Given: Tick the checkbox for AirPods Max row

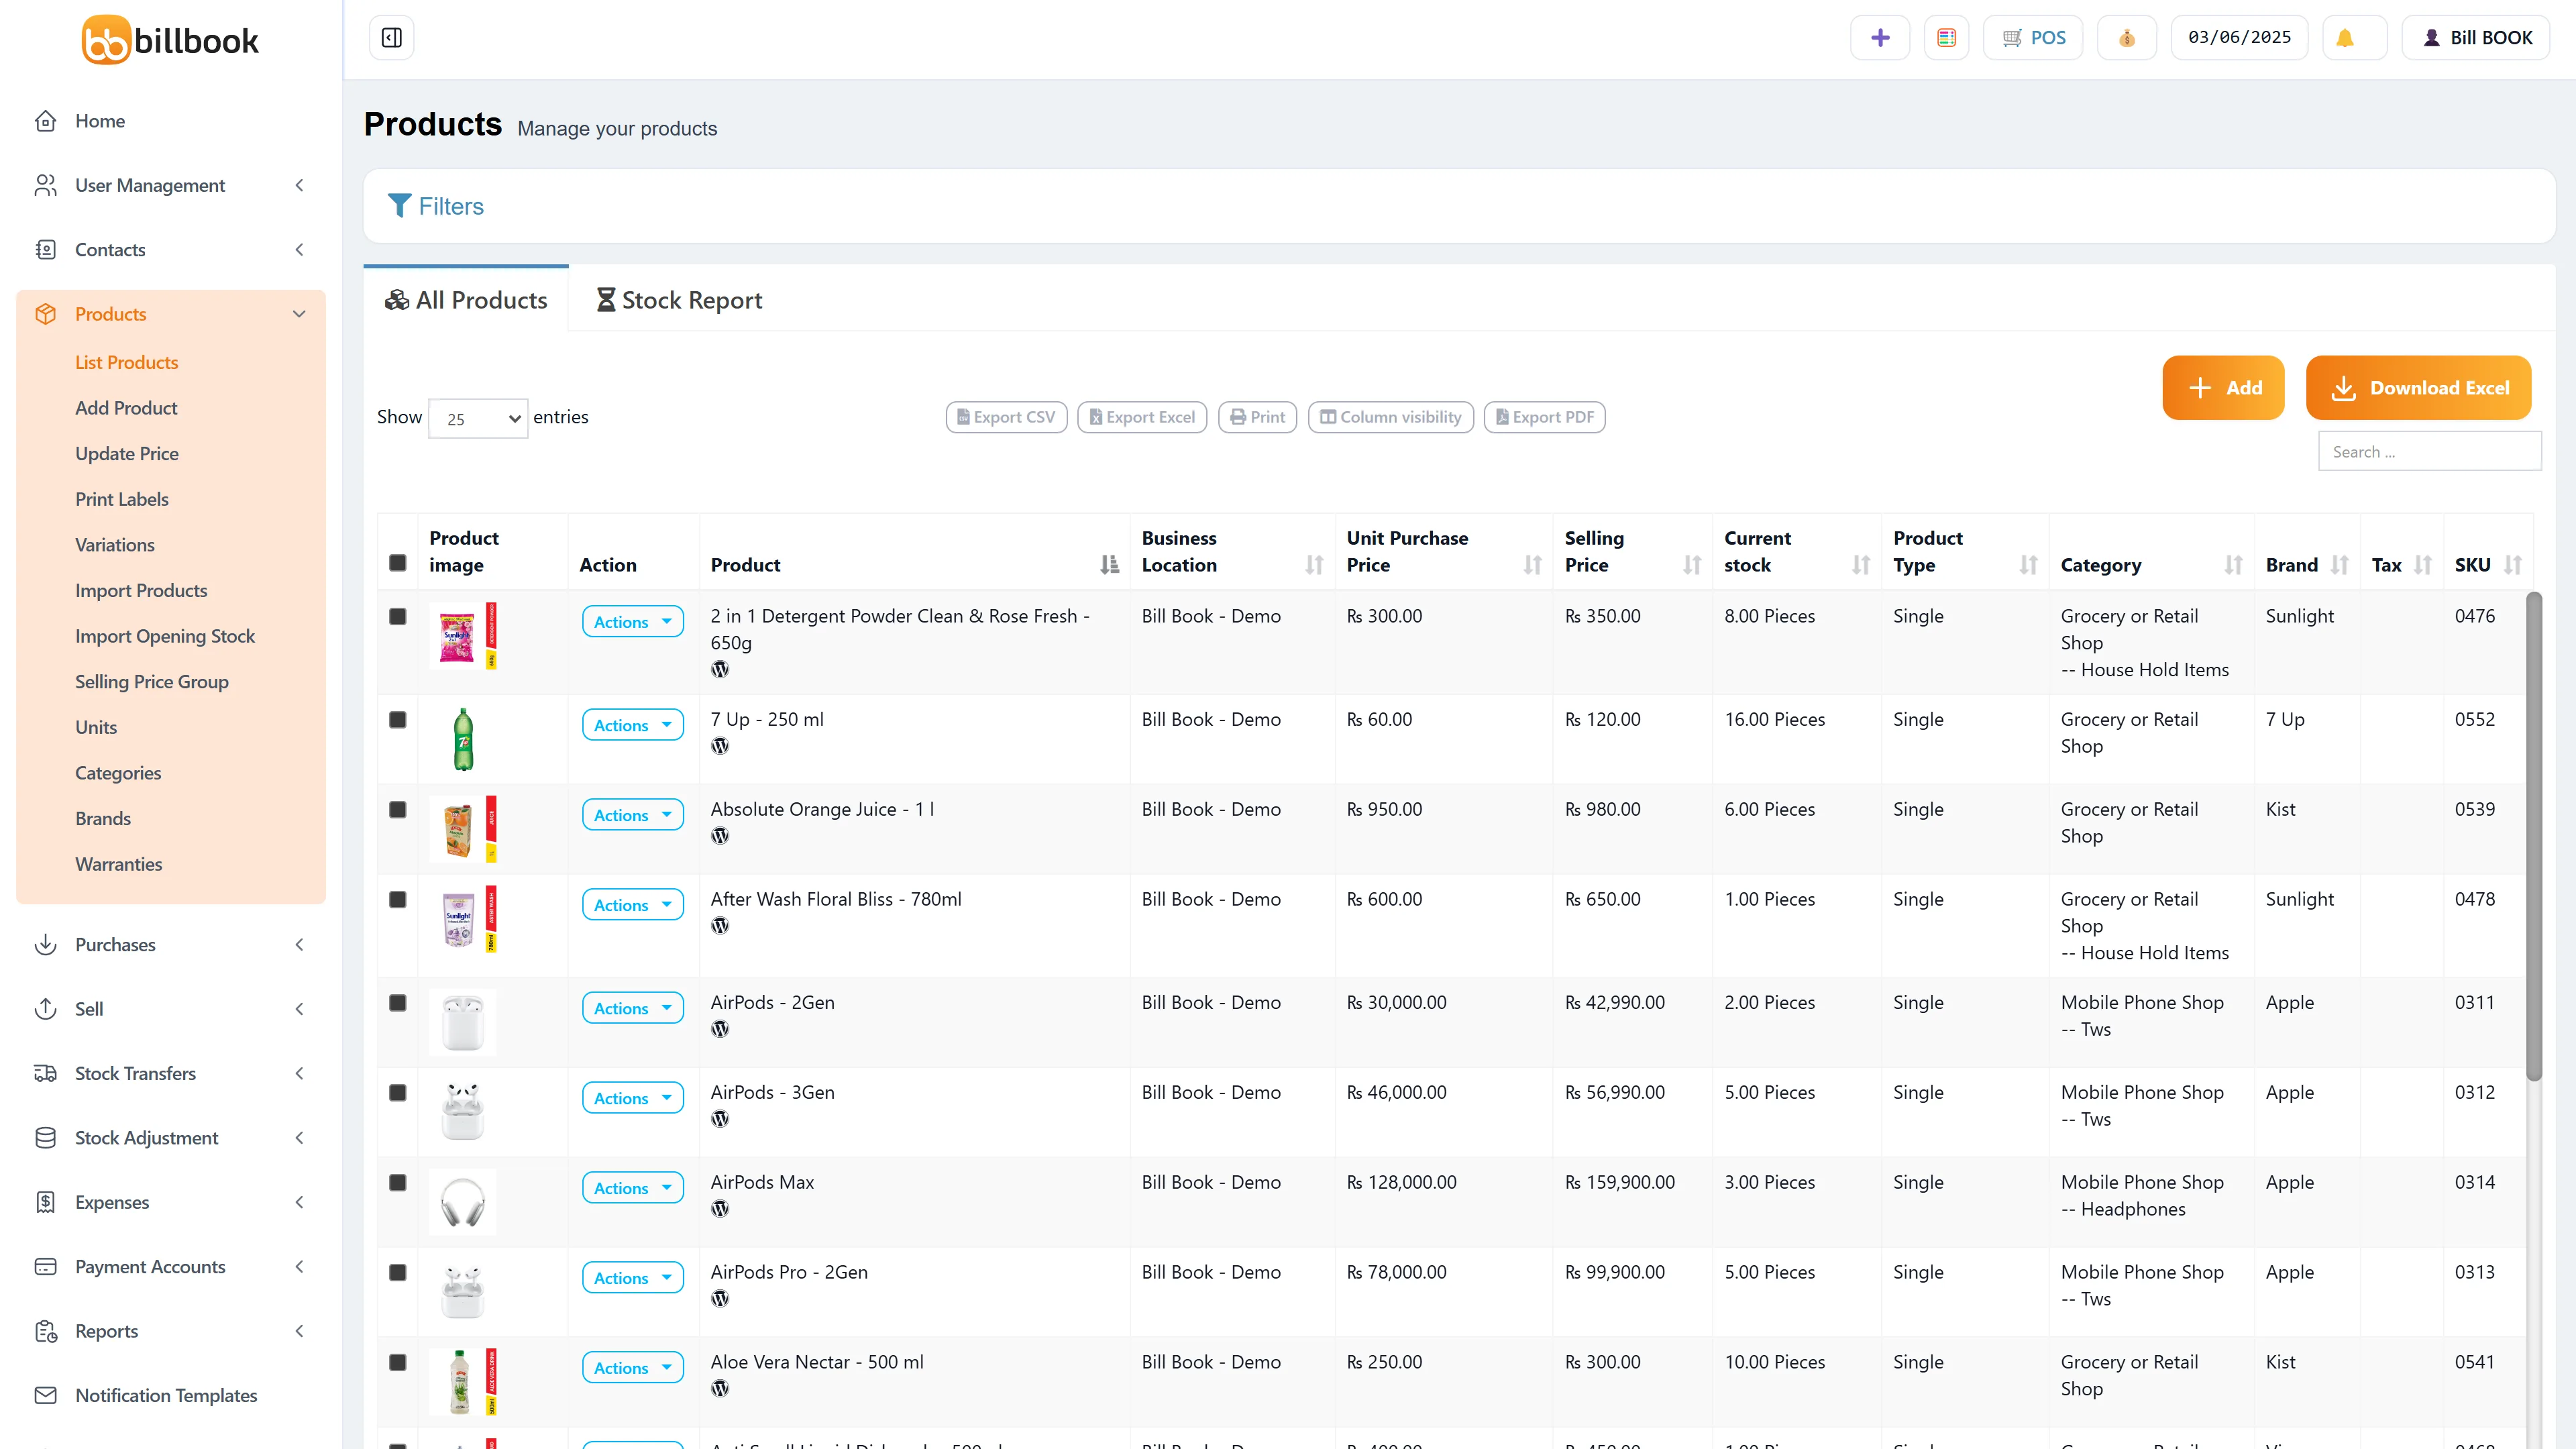Looking at the screenshot, I should [x=398, y=1182].
